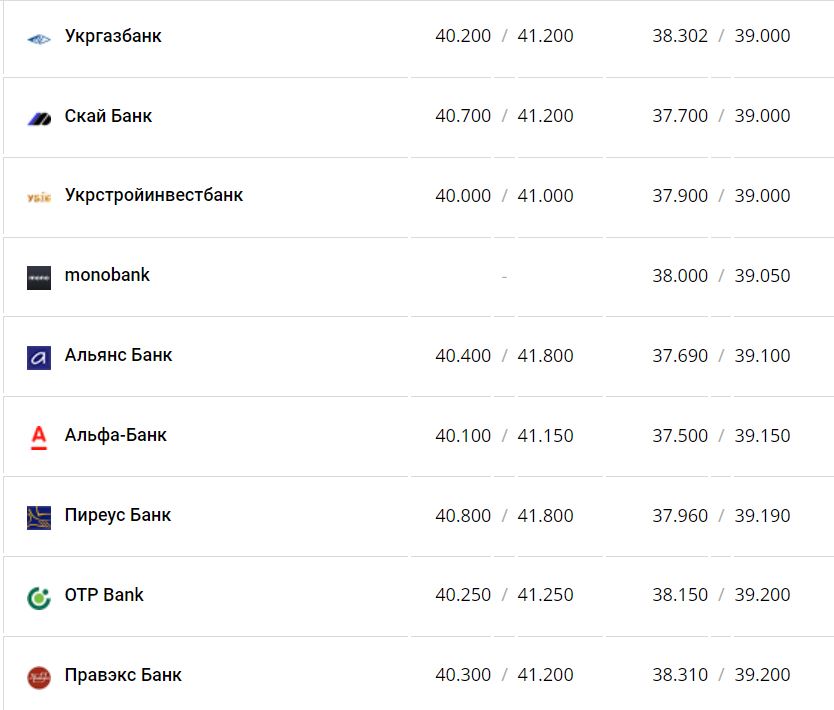Open the monobank name link
This screenshot has height=710, width=834.
coord(107,275)
